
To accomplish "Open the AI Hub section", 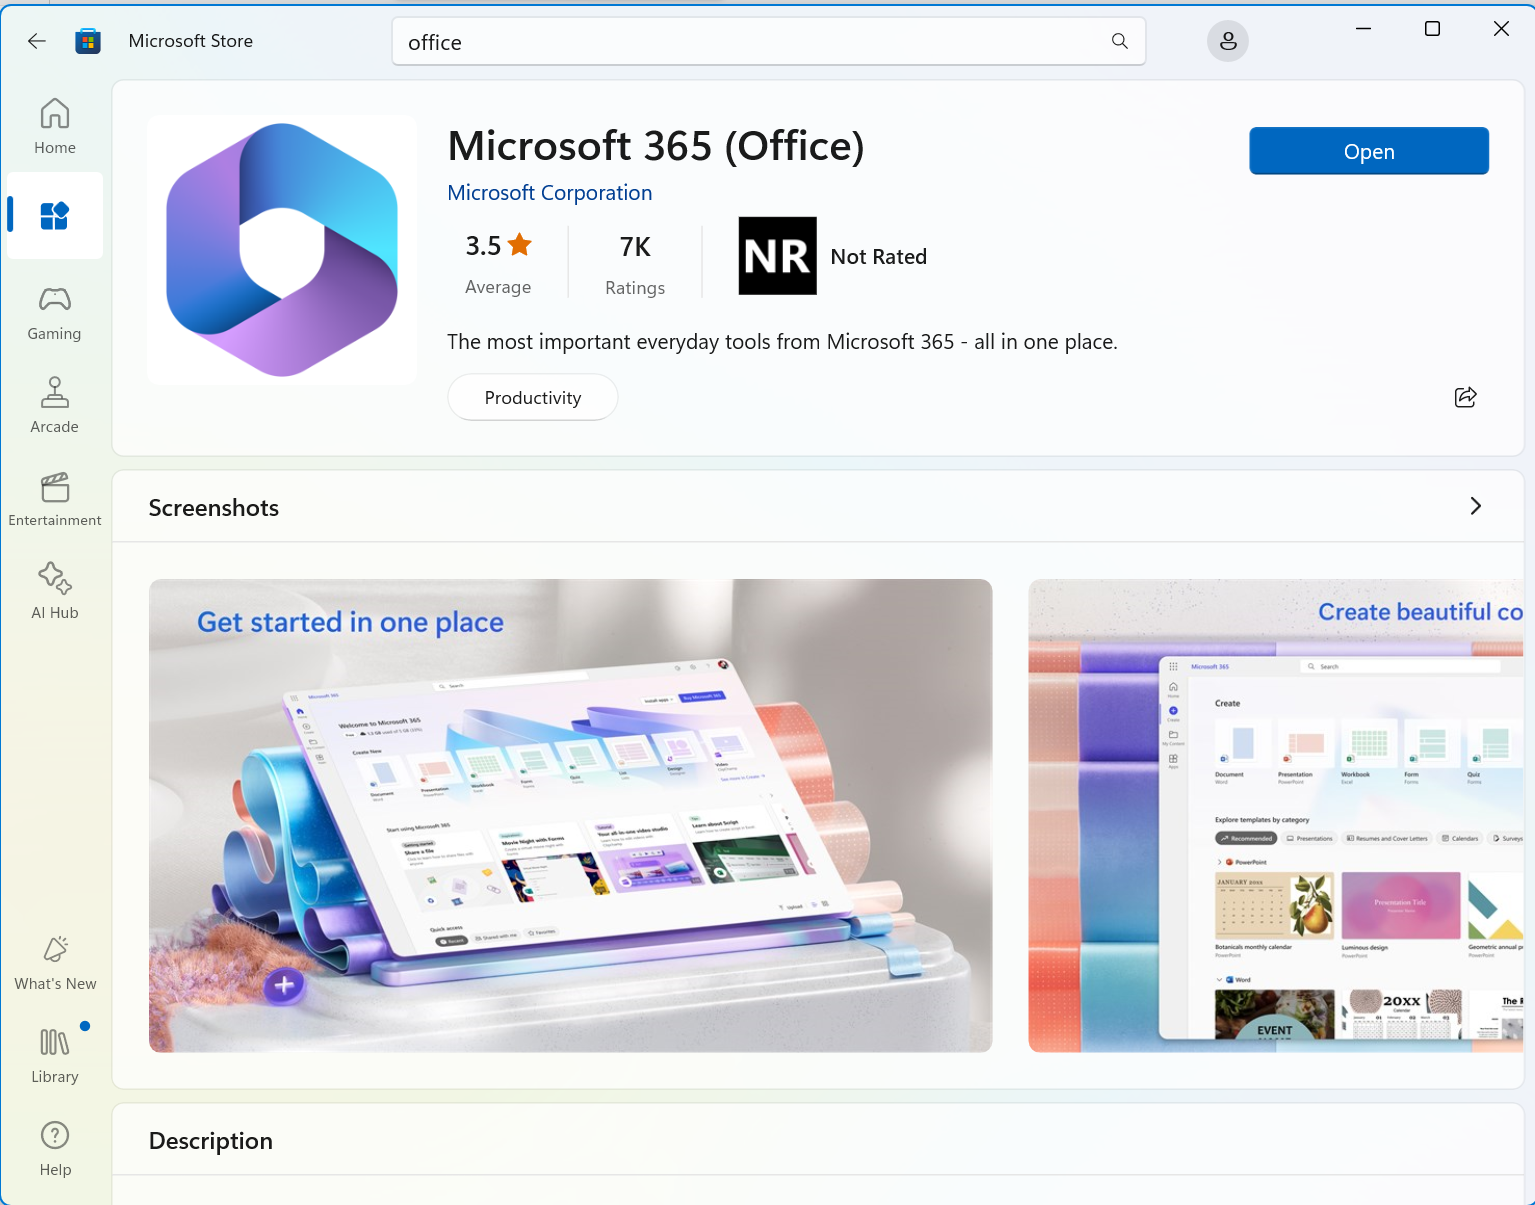I will pos(55,591).
